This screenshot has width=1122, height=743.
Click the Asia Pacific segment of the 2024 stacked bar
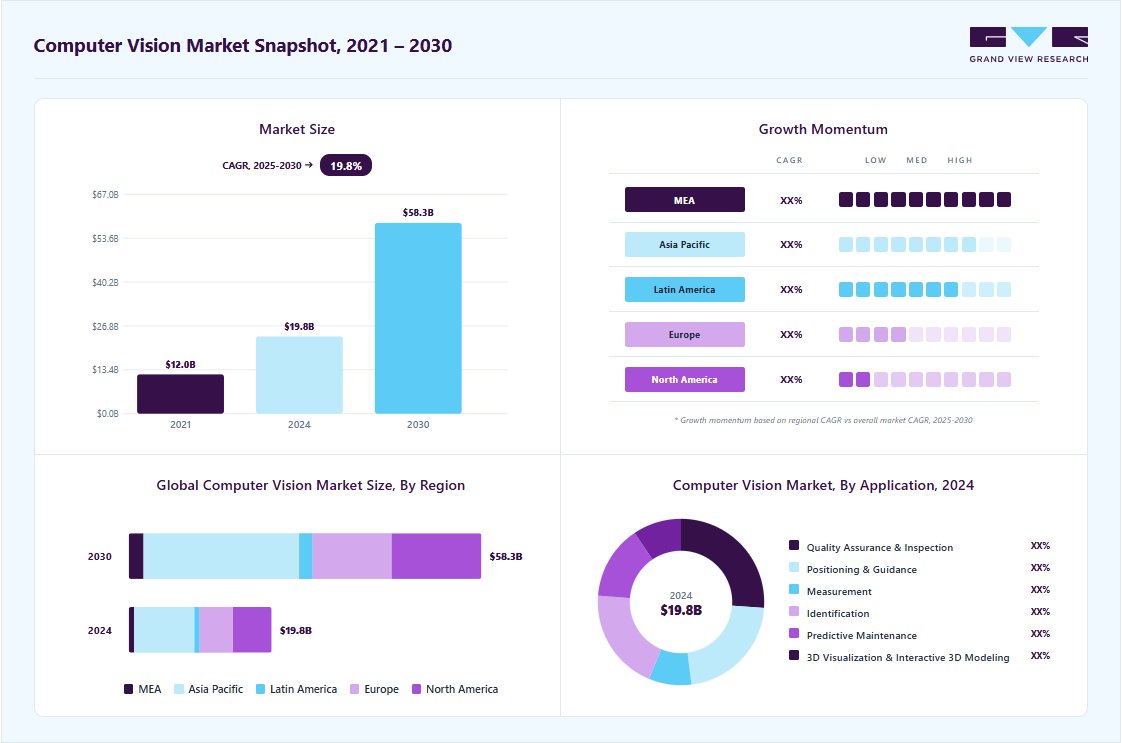click(x=165, y=630)
